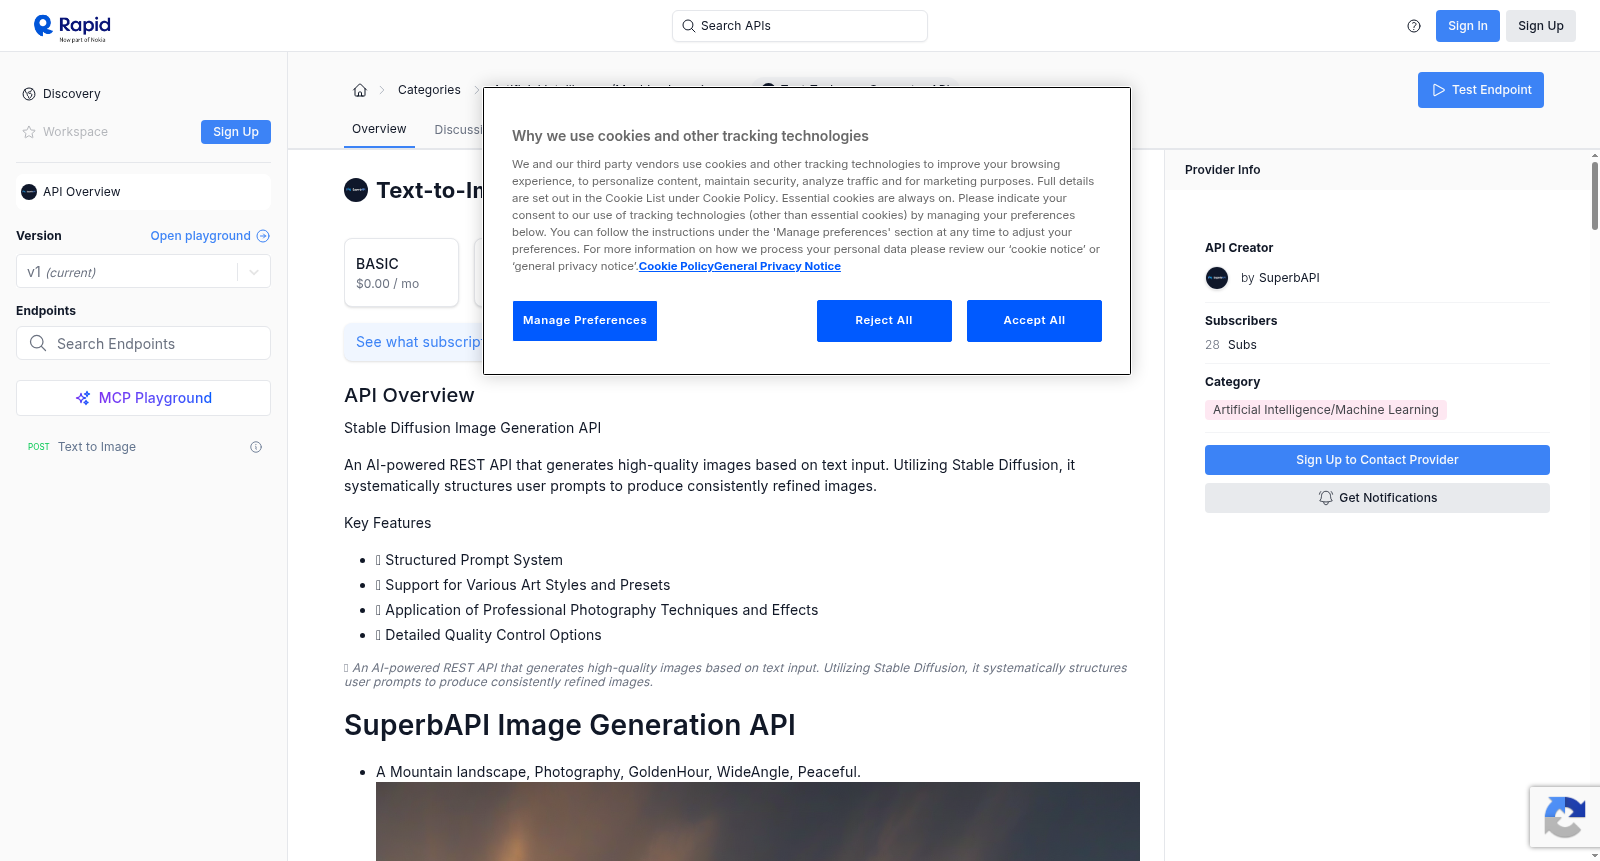The width and height of the screenshot is (1600, 861).
Task: Click the page vertical scrollbar thumb
Action: click(1595, 195)
